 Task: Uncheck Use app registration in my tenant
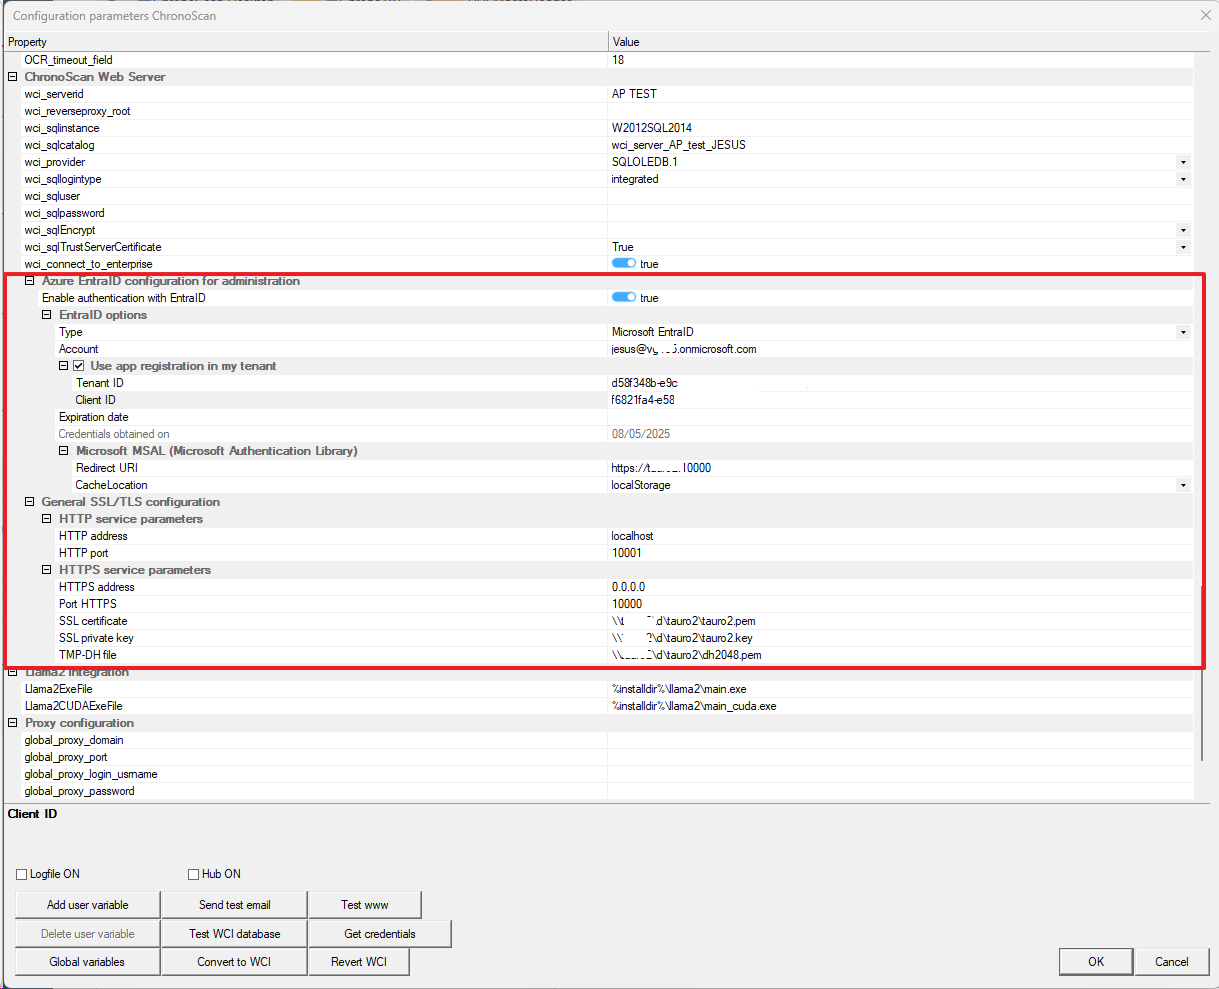click(79, 366)
